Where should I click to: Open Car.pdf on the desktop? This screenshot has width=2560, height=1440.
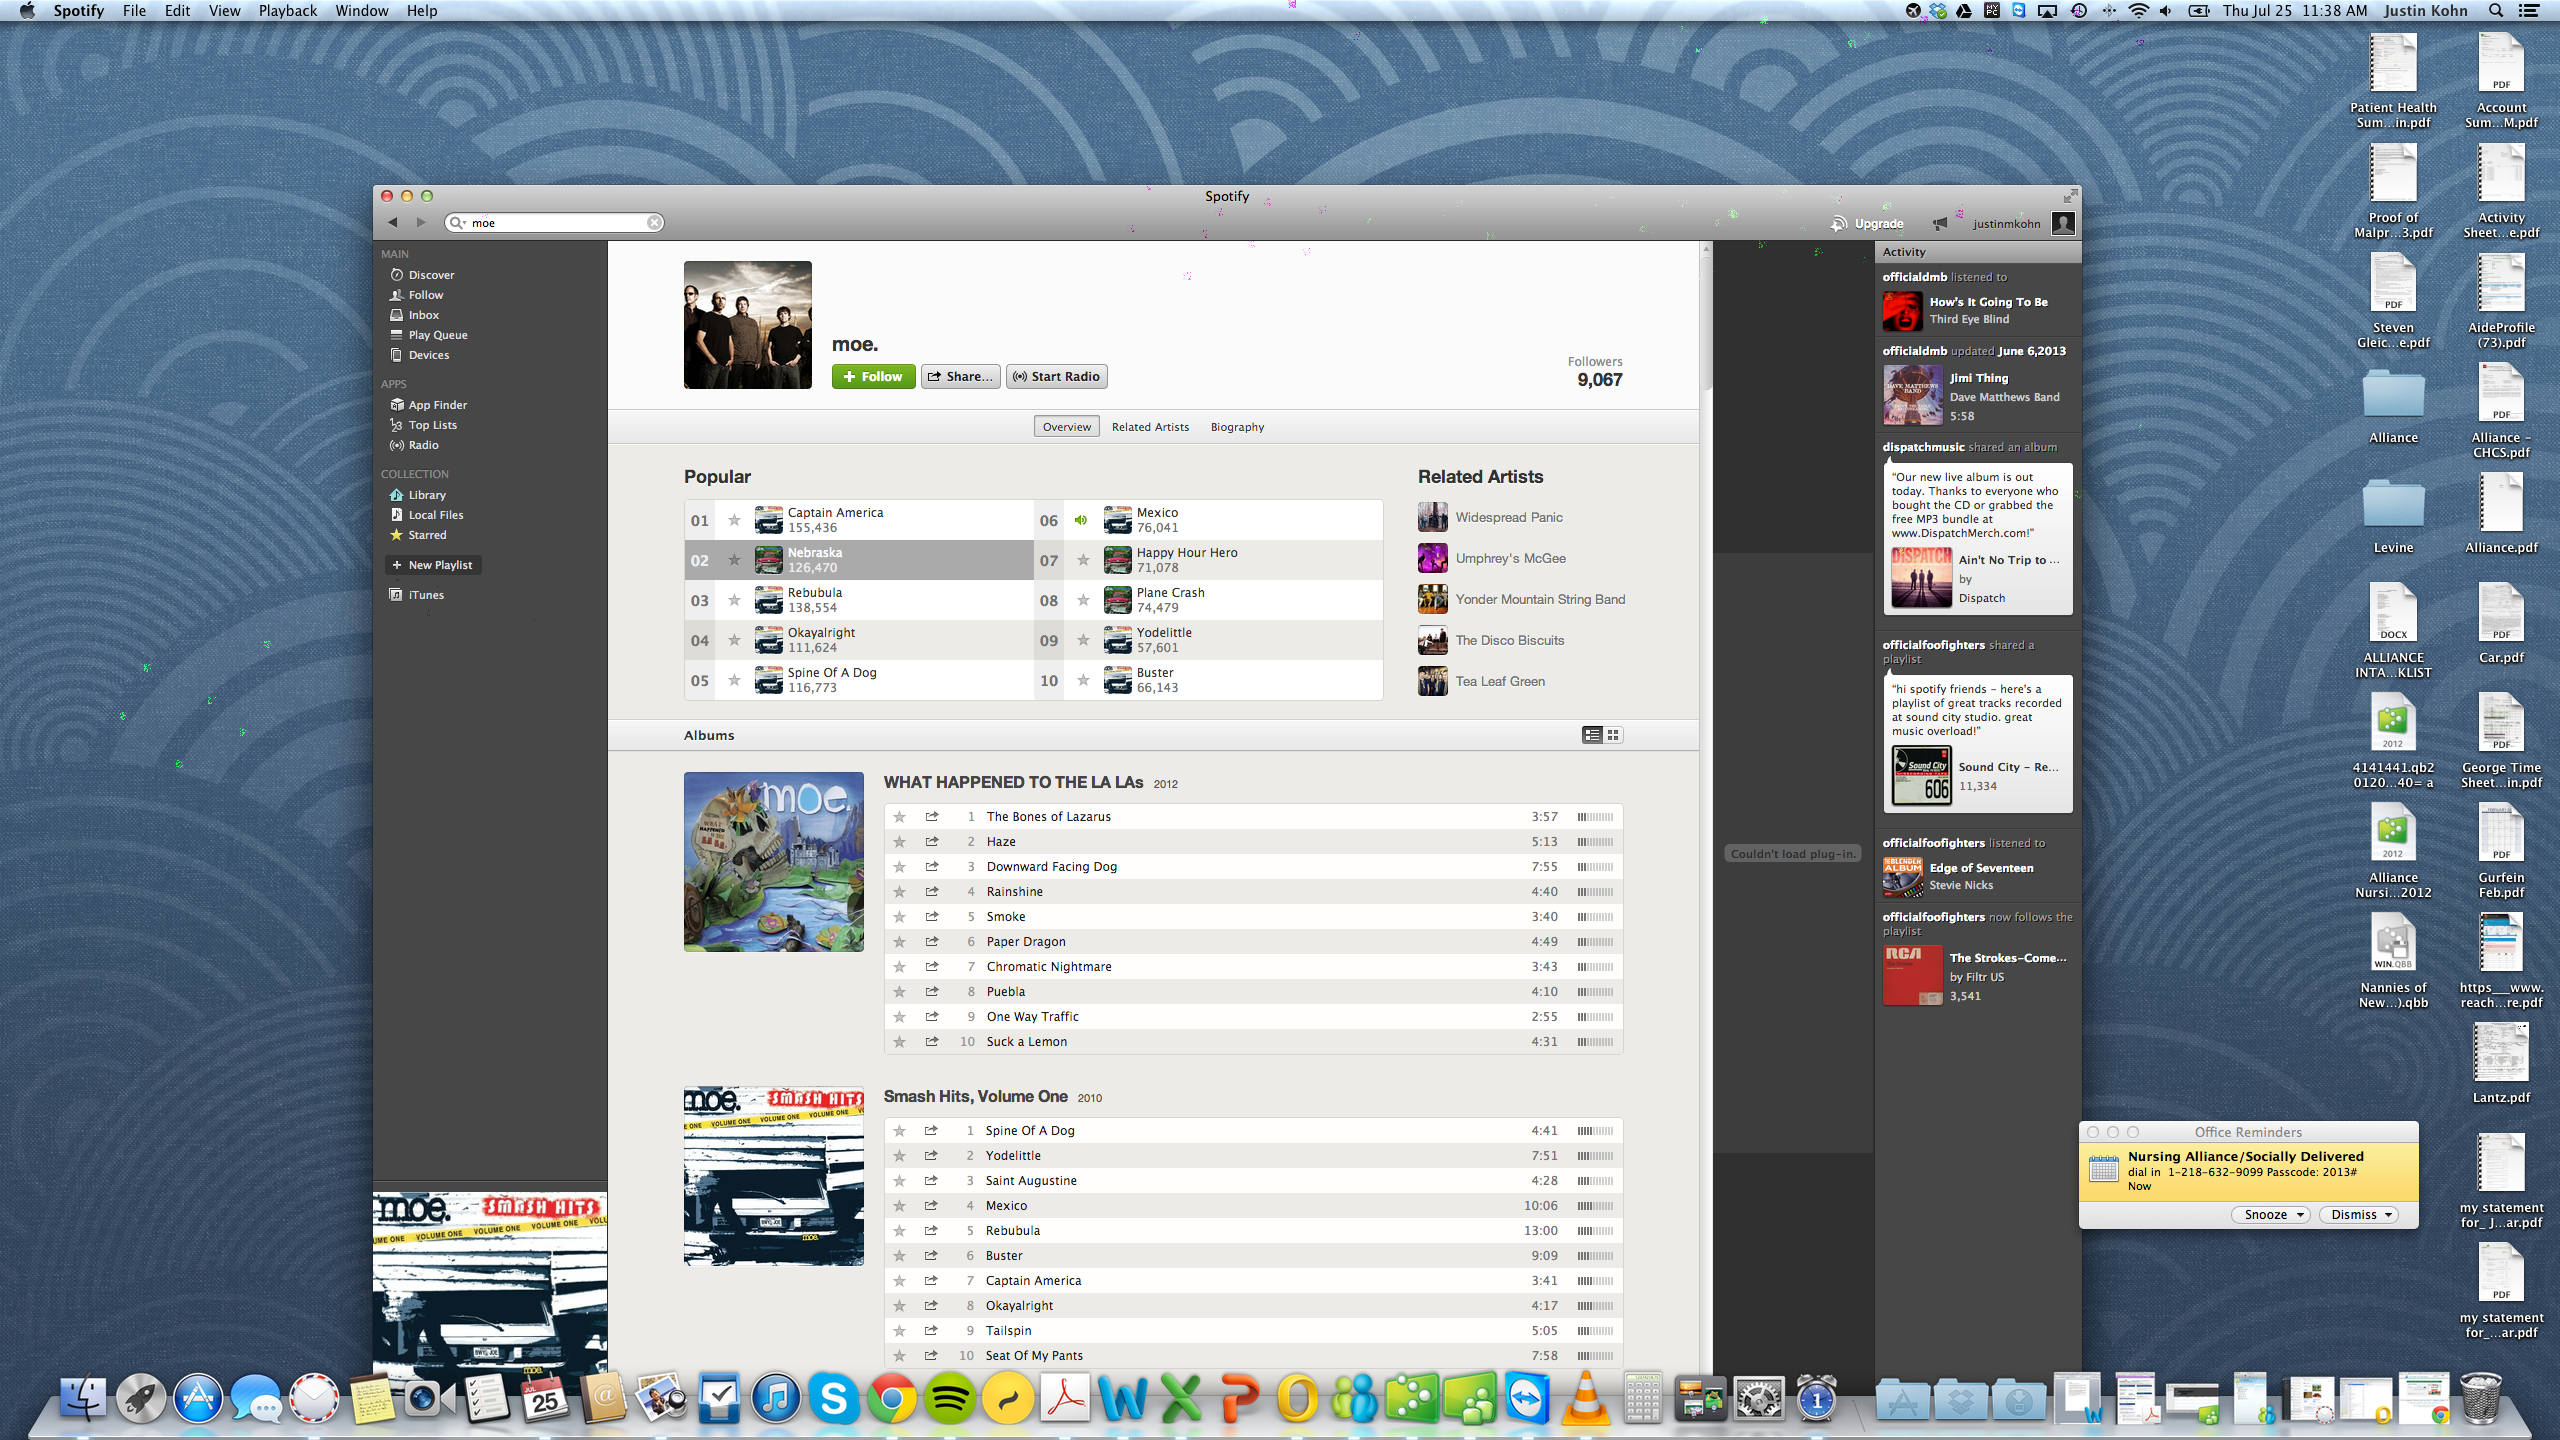[2501, 625]
